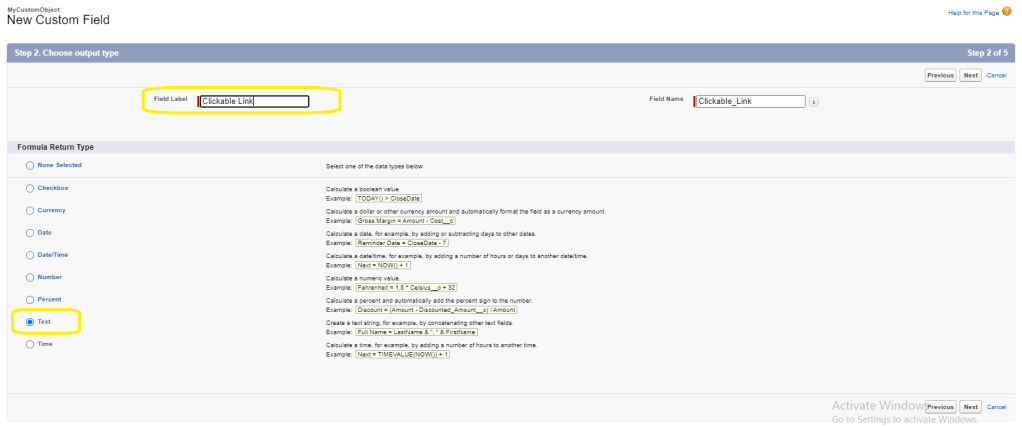Image resolution: width=1022 pixels, height=427 pixels.
Task: Click the orange help question mark icon
Action: click(1009, 12)
